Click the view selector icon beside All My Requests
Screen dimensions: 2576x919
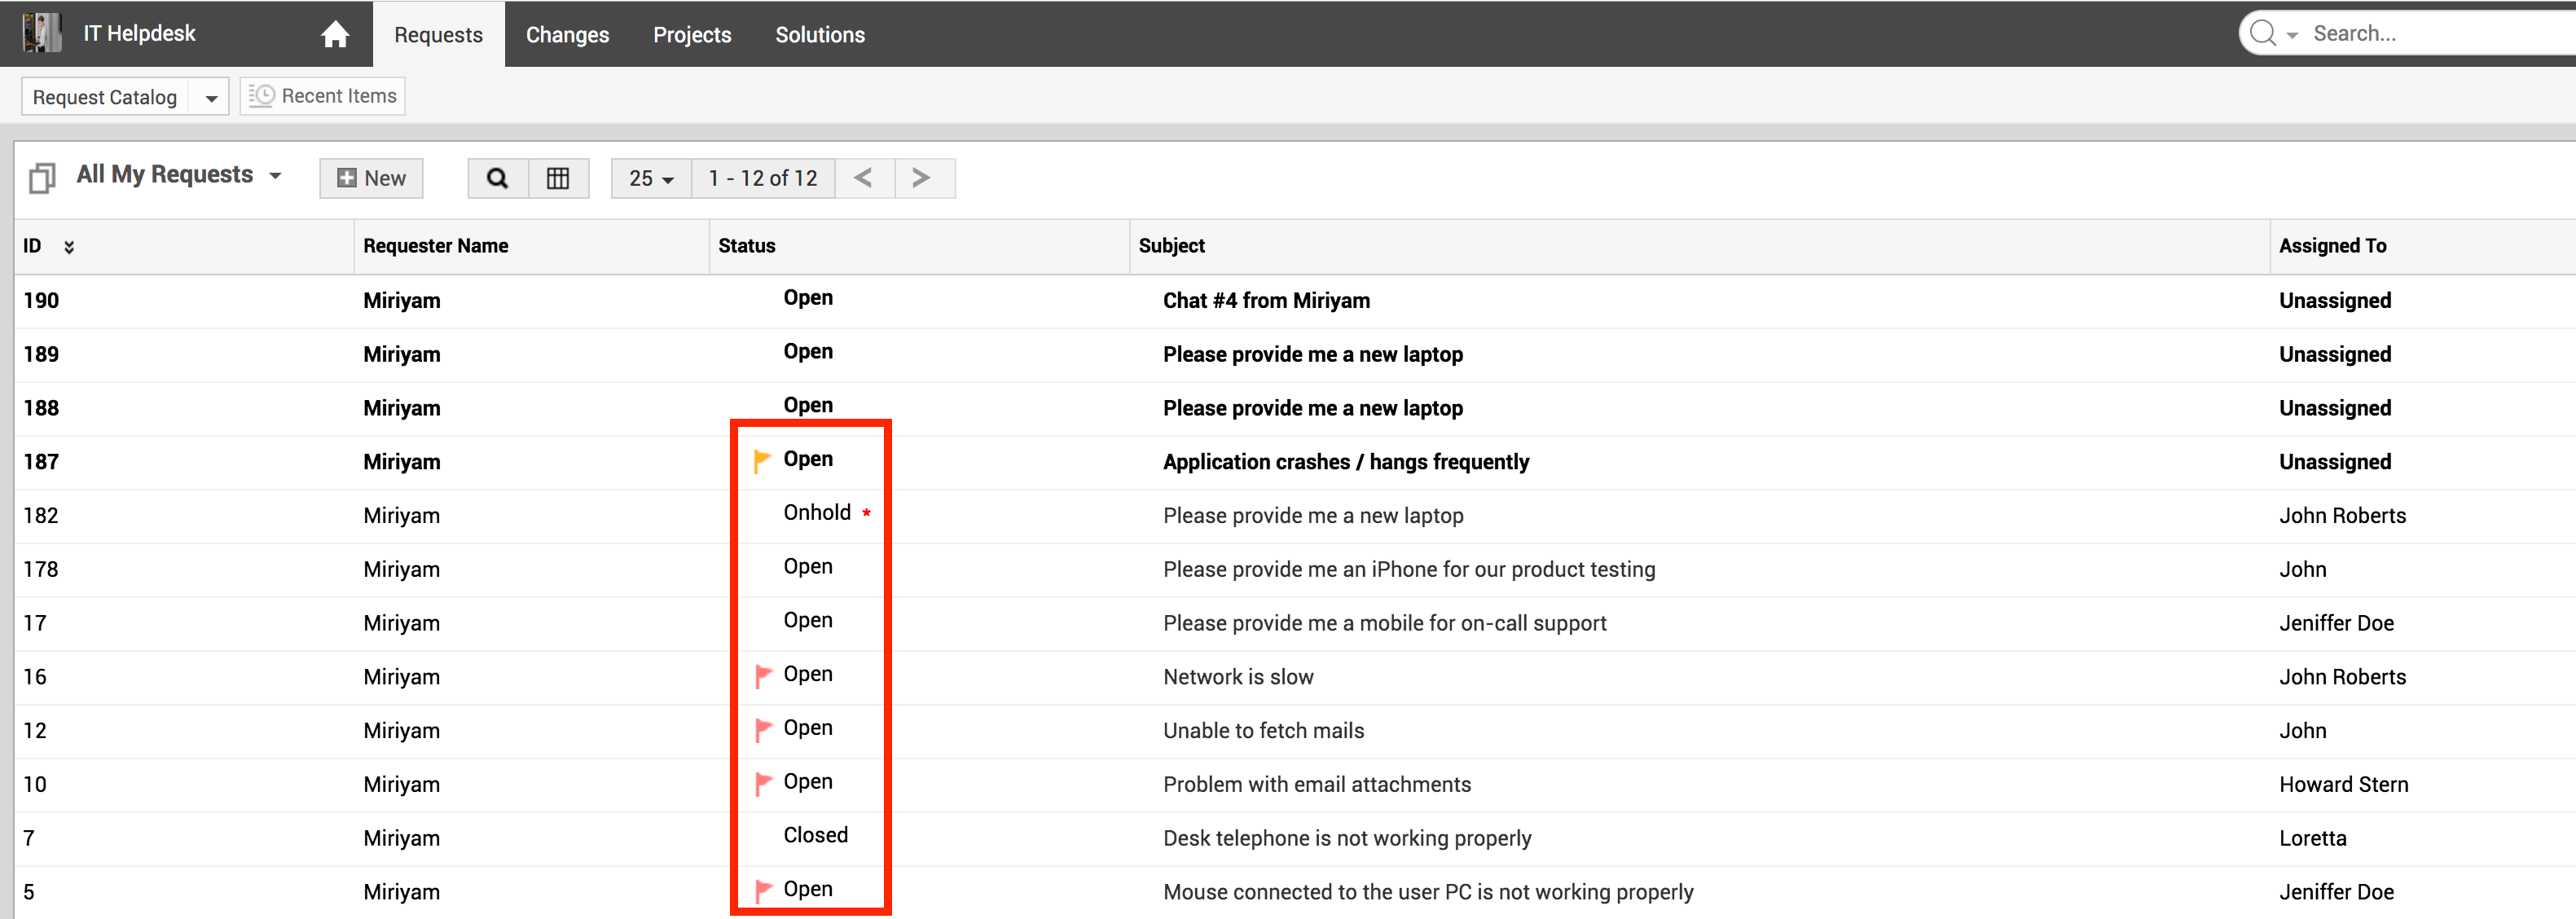click(42, 178)
